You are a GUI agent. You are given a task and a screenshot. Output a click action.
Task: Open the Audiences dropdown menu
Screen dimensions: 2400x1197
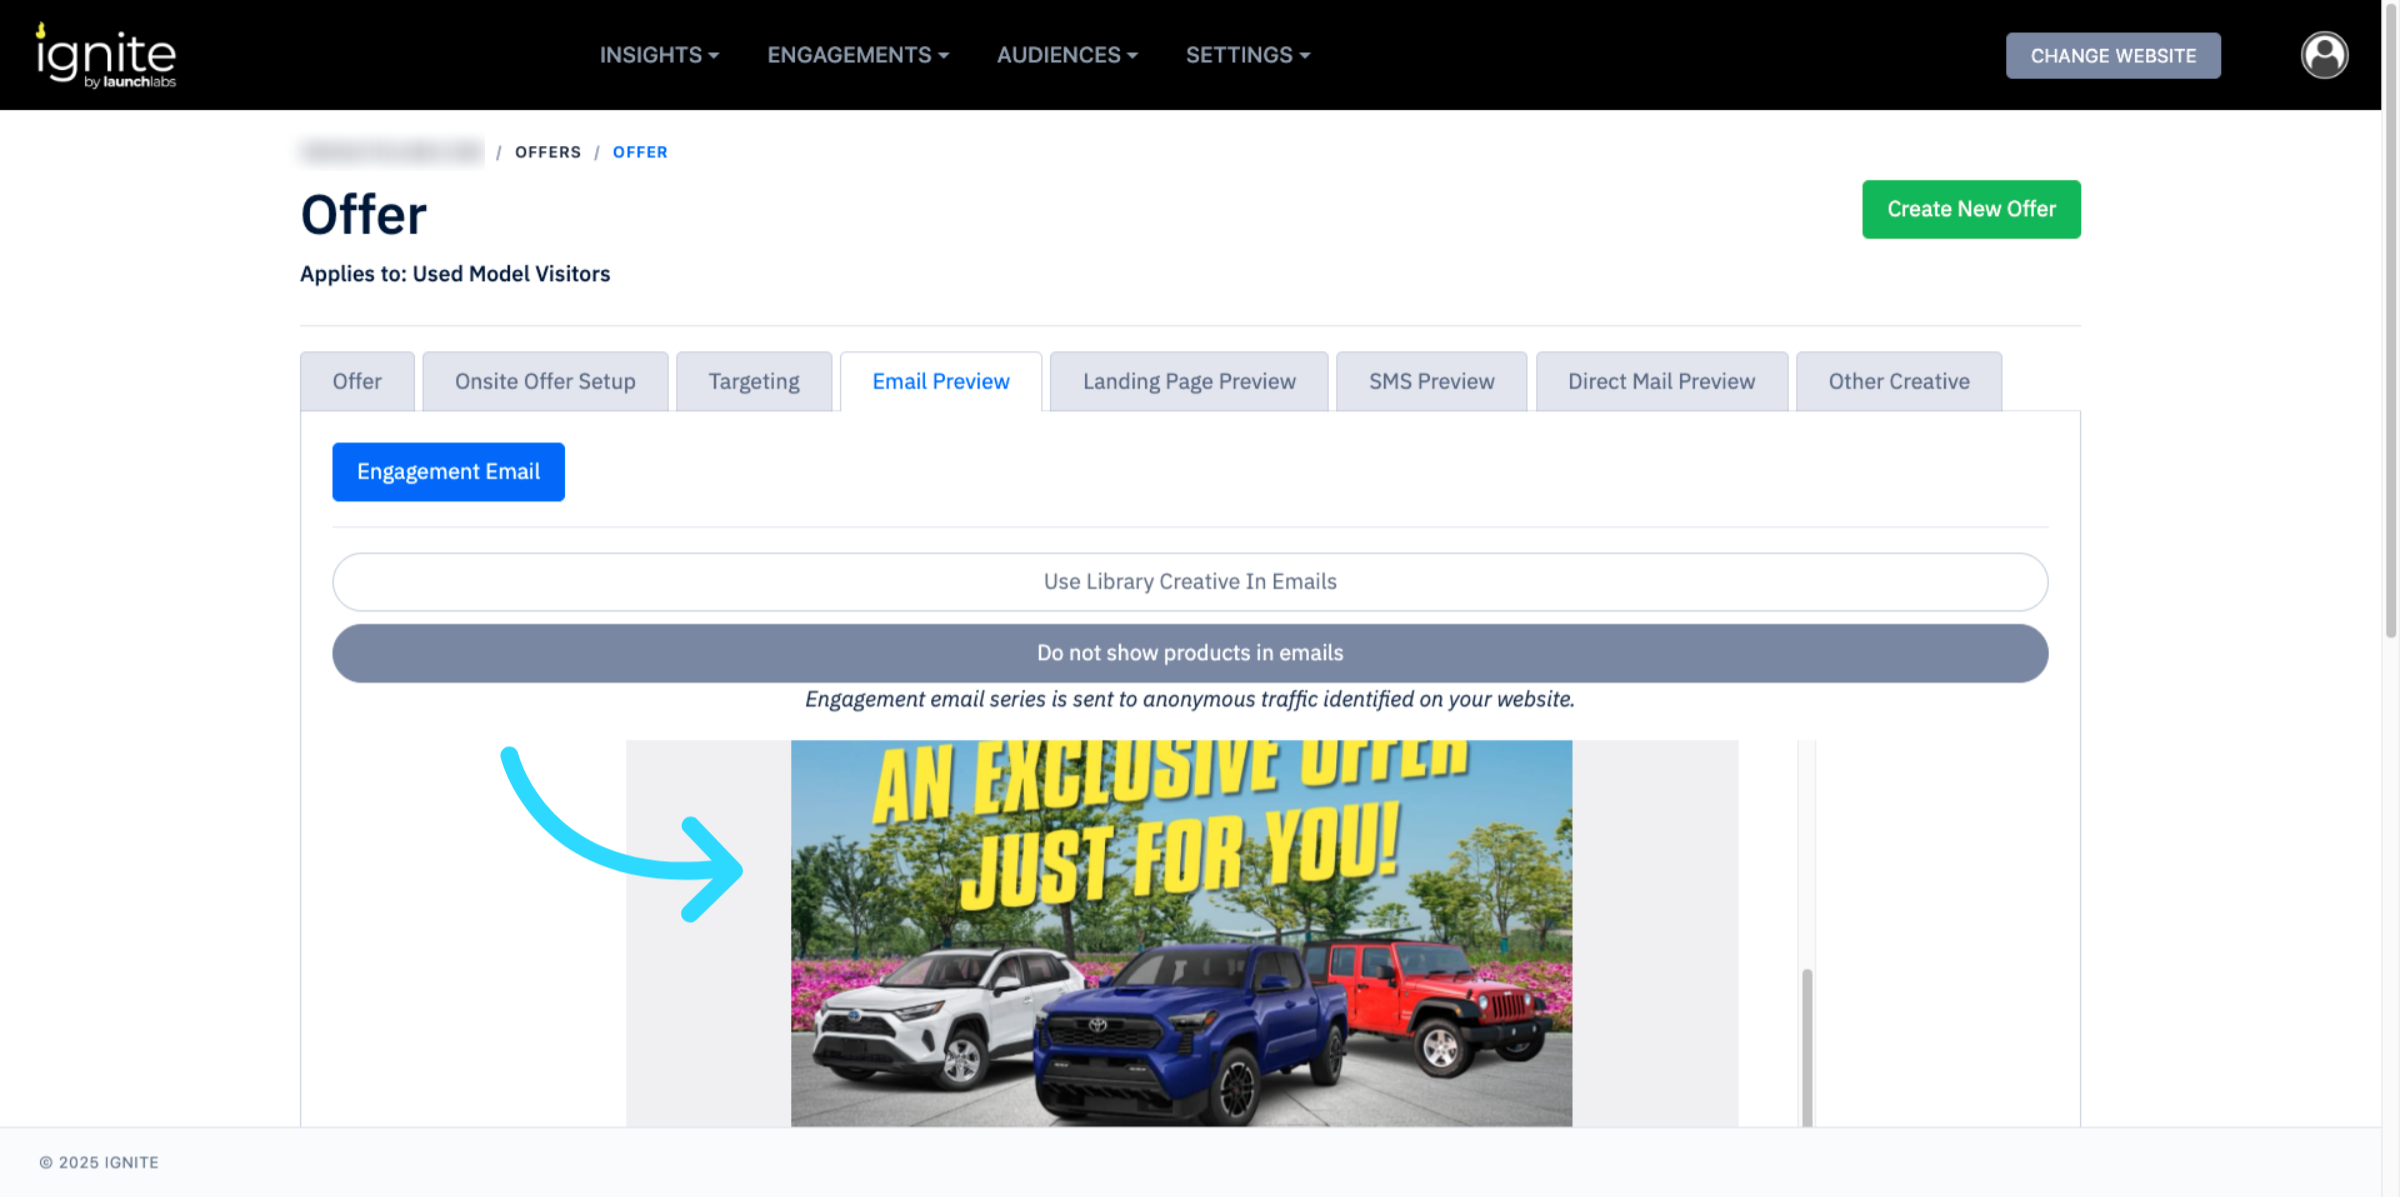point(1066,55)
